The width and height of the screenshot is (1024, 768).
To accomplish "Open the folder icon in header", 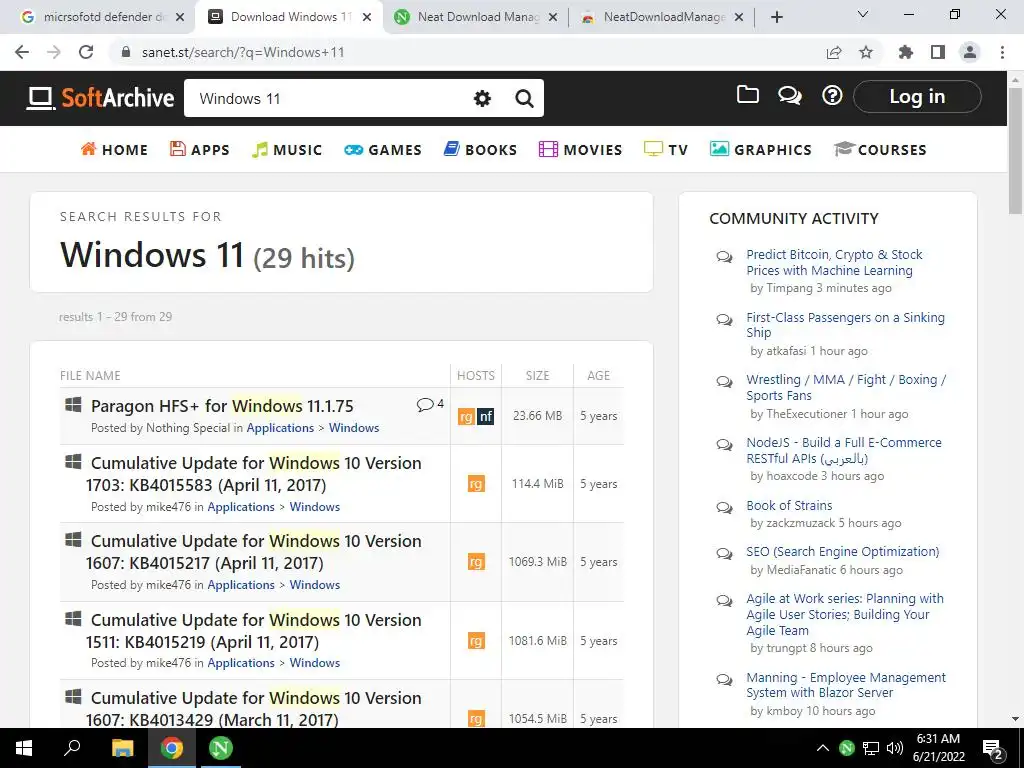I will point(748,95).
